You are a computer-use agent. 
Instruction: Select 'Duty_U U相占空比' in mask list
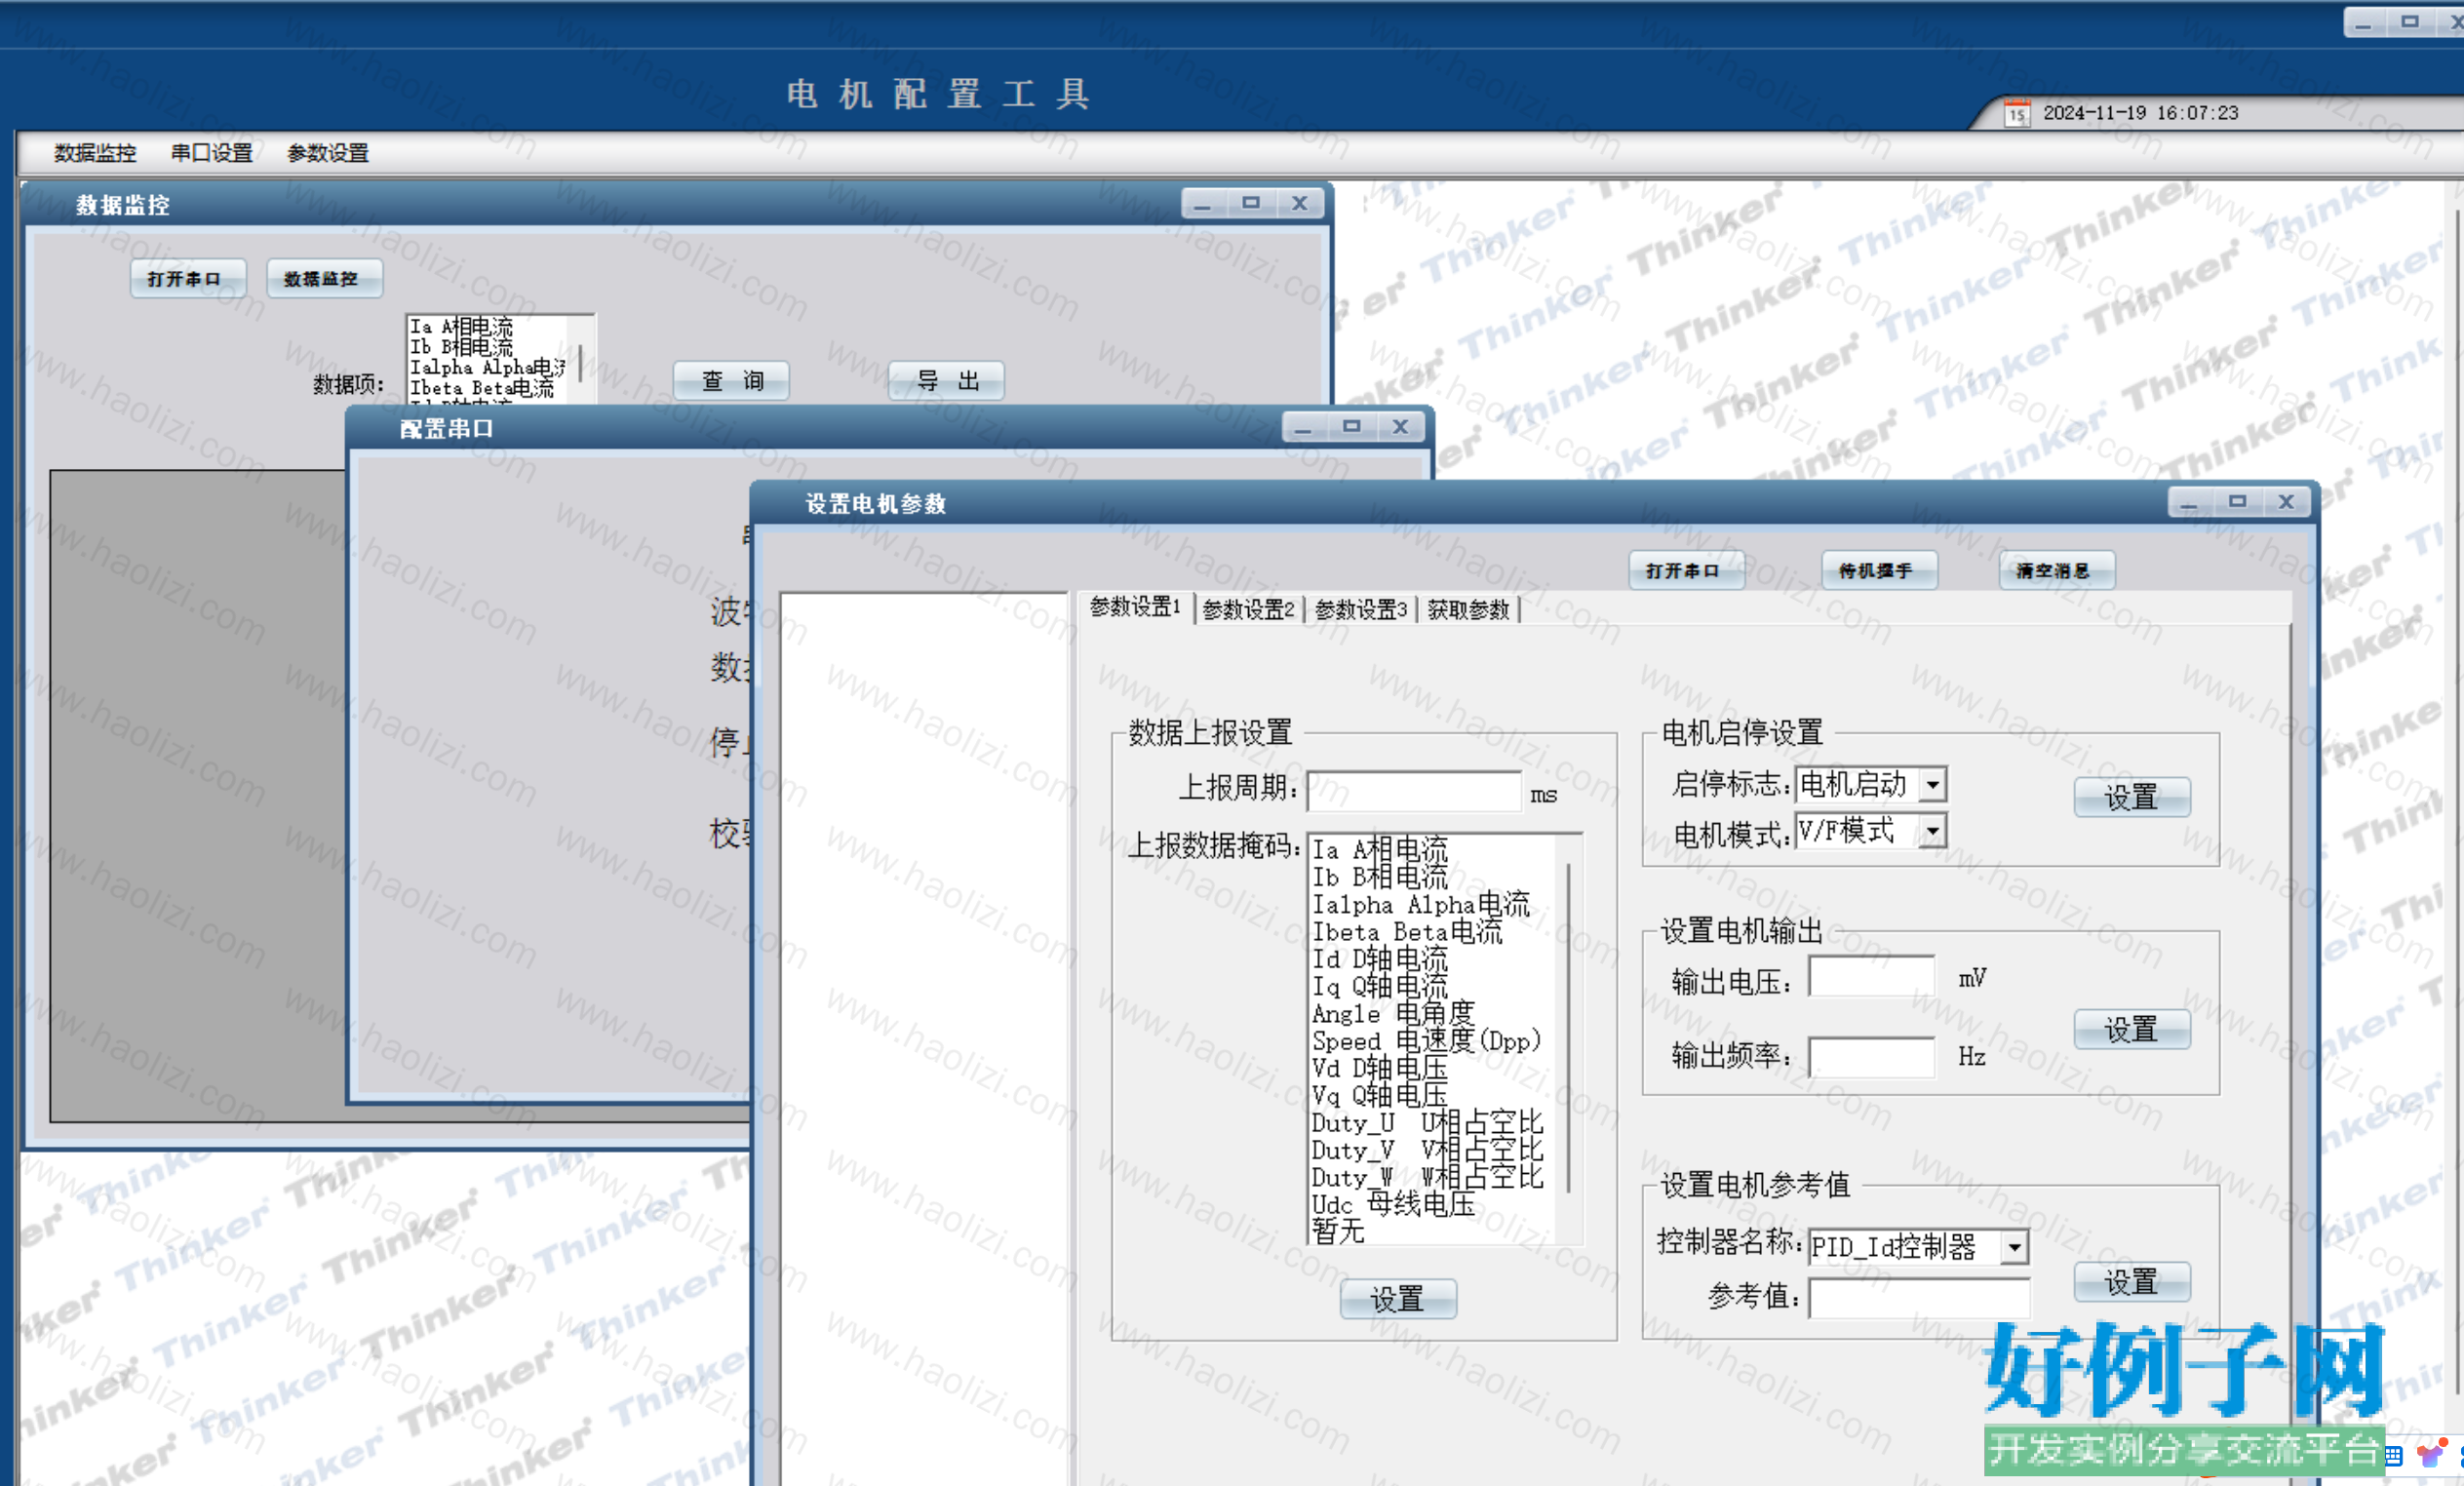(1428, 1123)
